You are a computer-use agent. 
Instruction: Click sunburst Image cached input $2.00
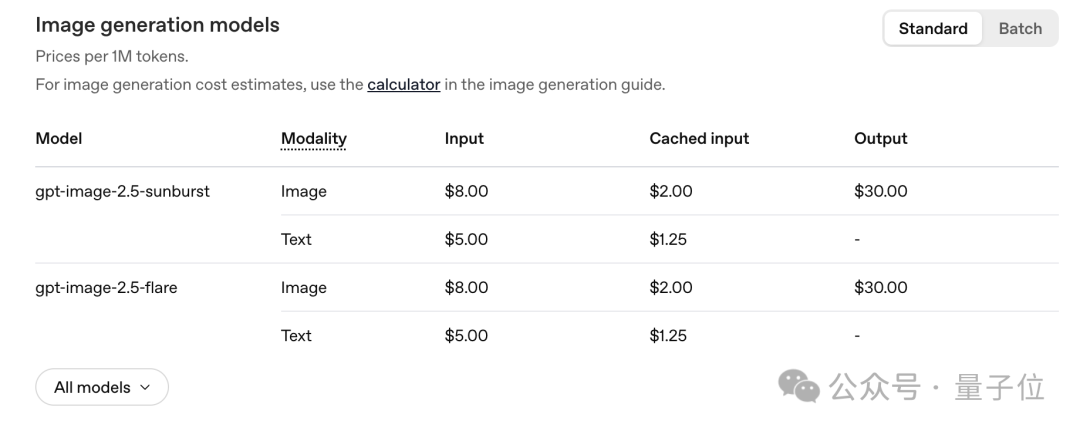[x=671, y=191]
